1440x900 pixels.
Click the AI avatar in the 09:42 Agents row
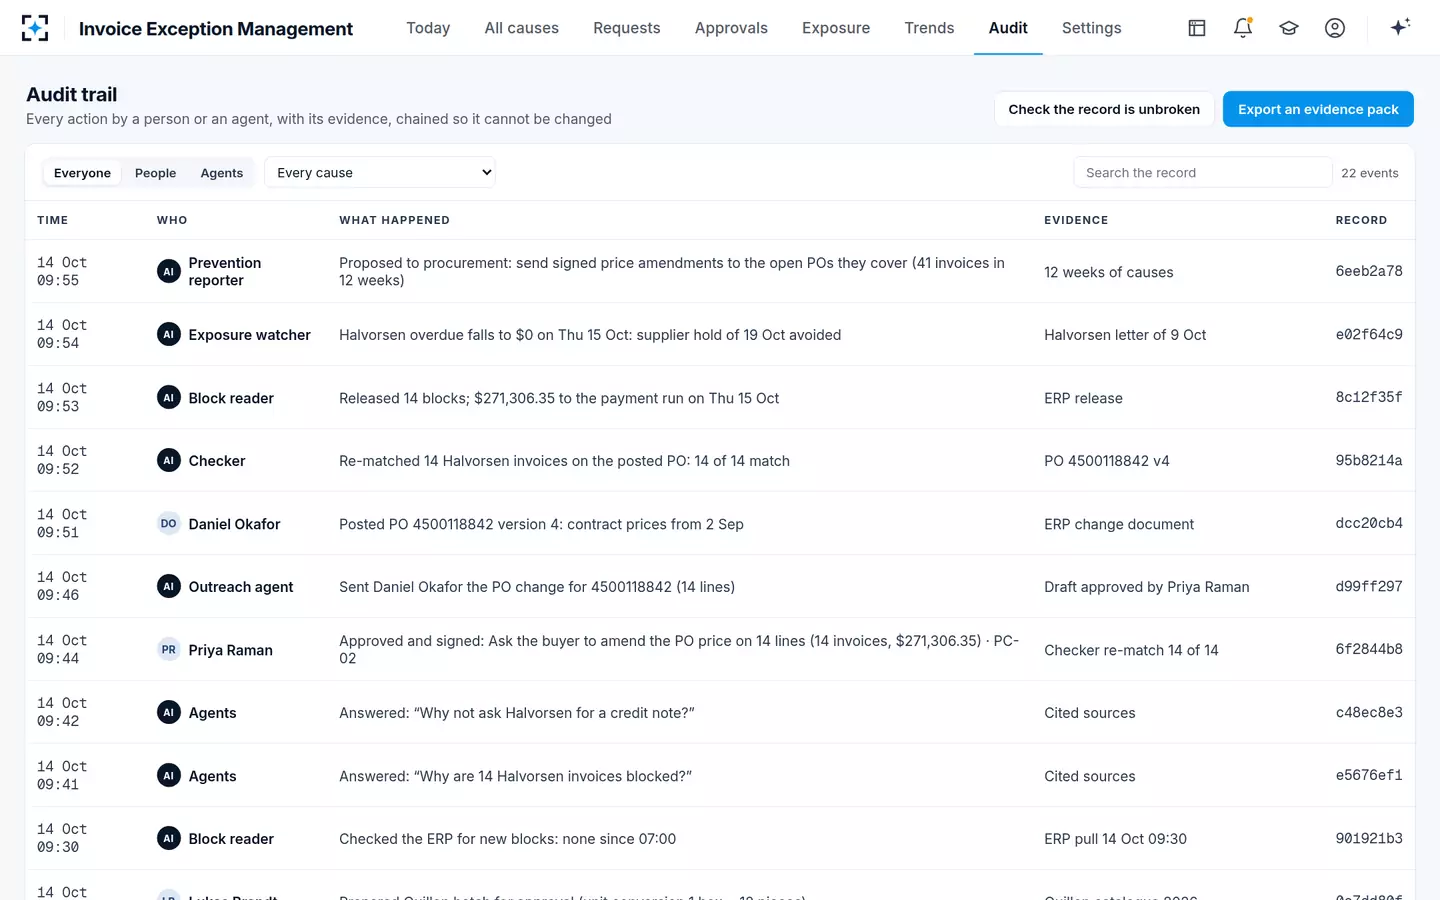(x=169, y=712)
